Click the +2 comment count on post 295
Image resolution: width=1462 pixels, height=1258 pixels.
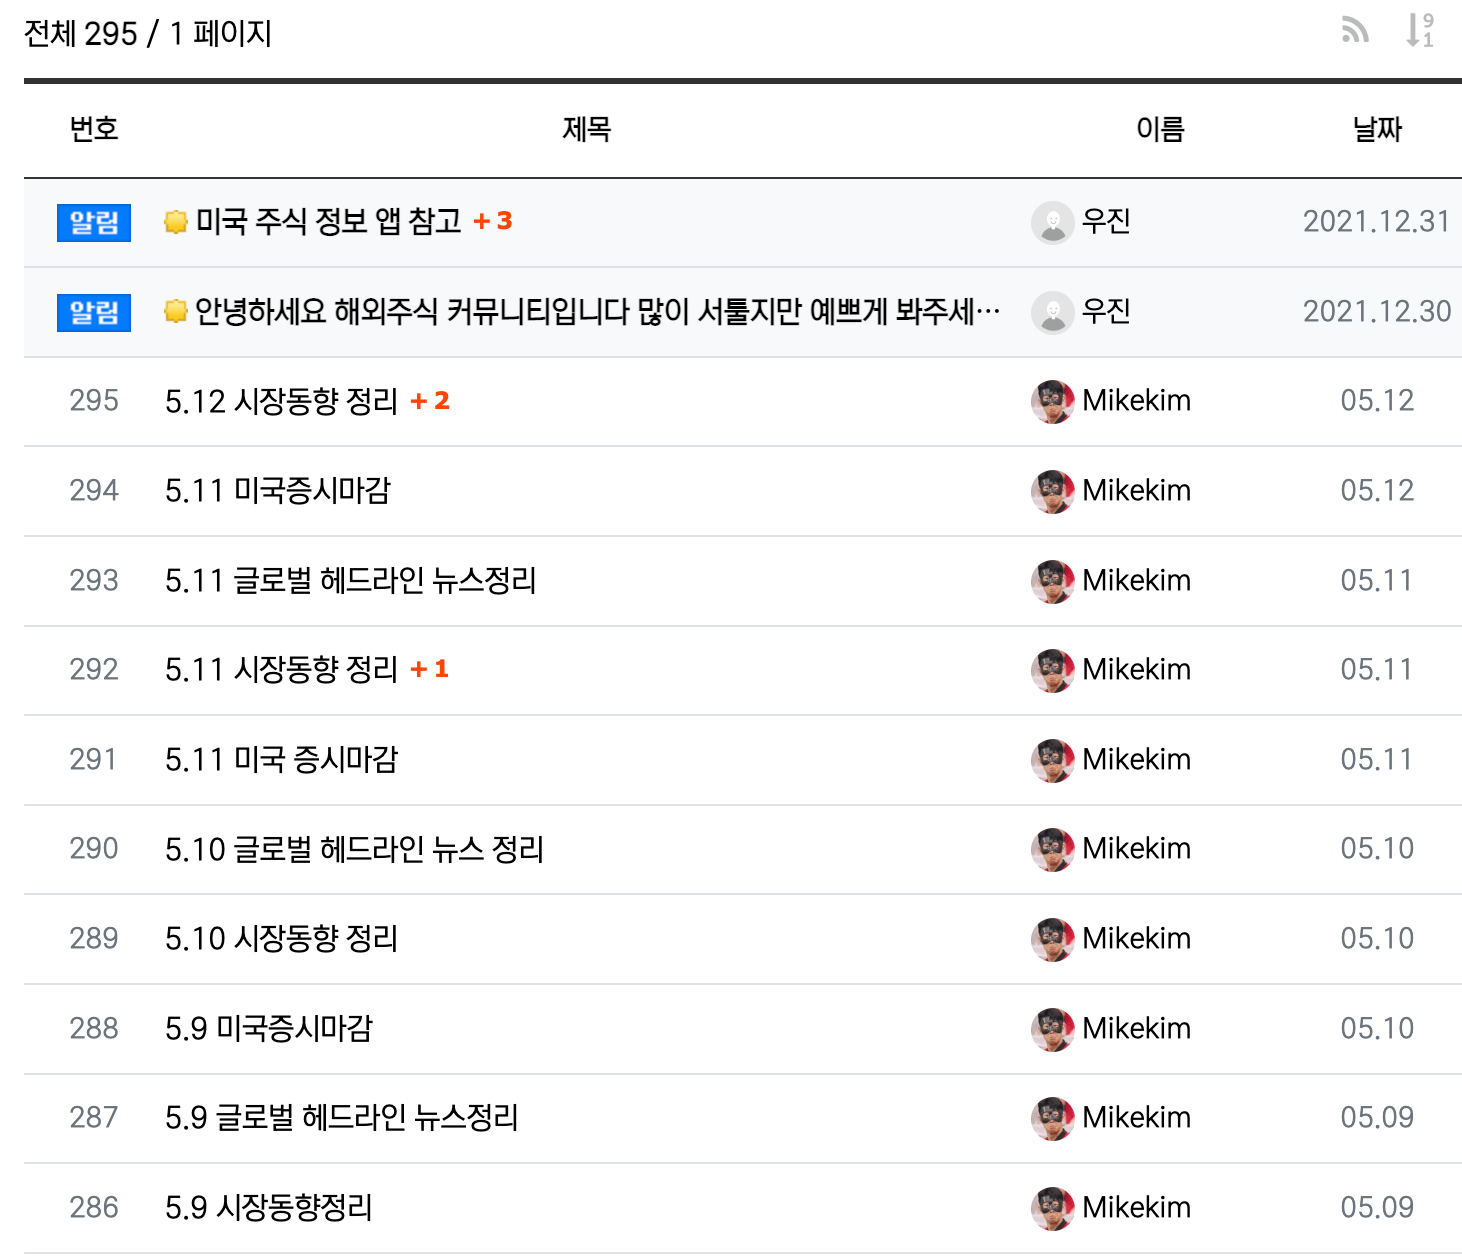click(x=430, y=401)
